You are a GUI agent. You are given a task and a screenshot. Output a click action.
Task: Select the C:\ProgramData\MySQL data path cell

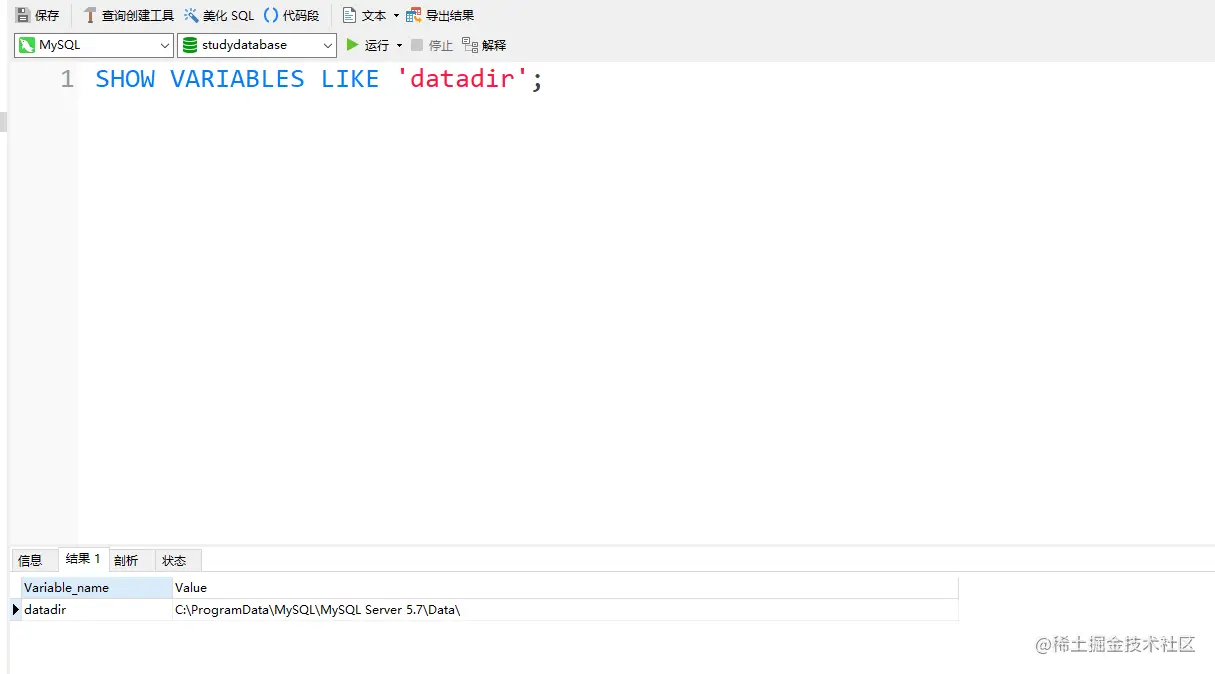pyautogui.click(x=565, y=610)
